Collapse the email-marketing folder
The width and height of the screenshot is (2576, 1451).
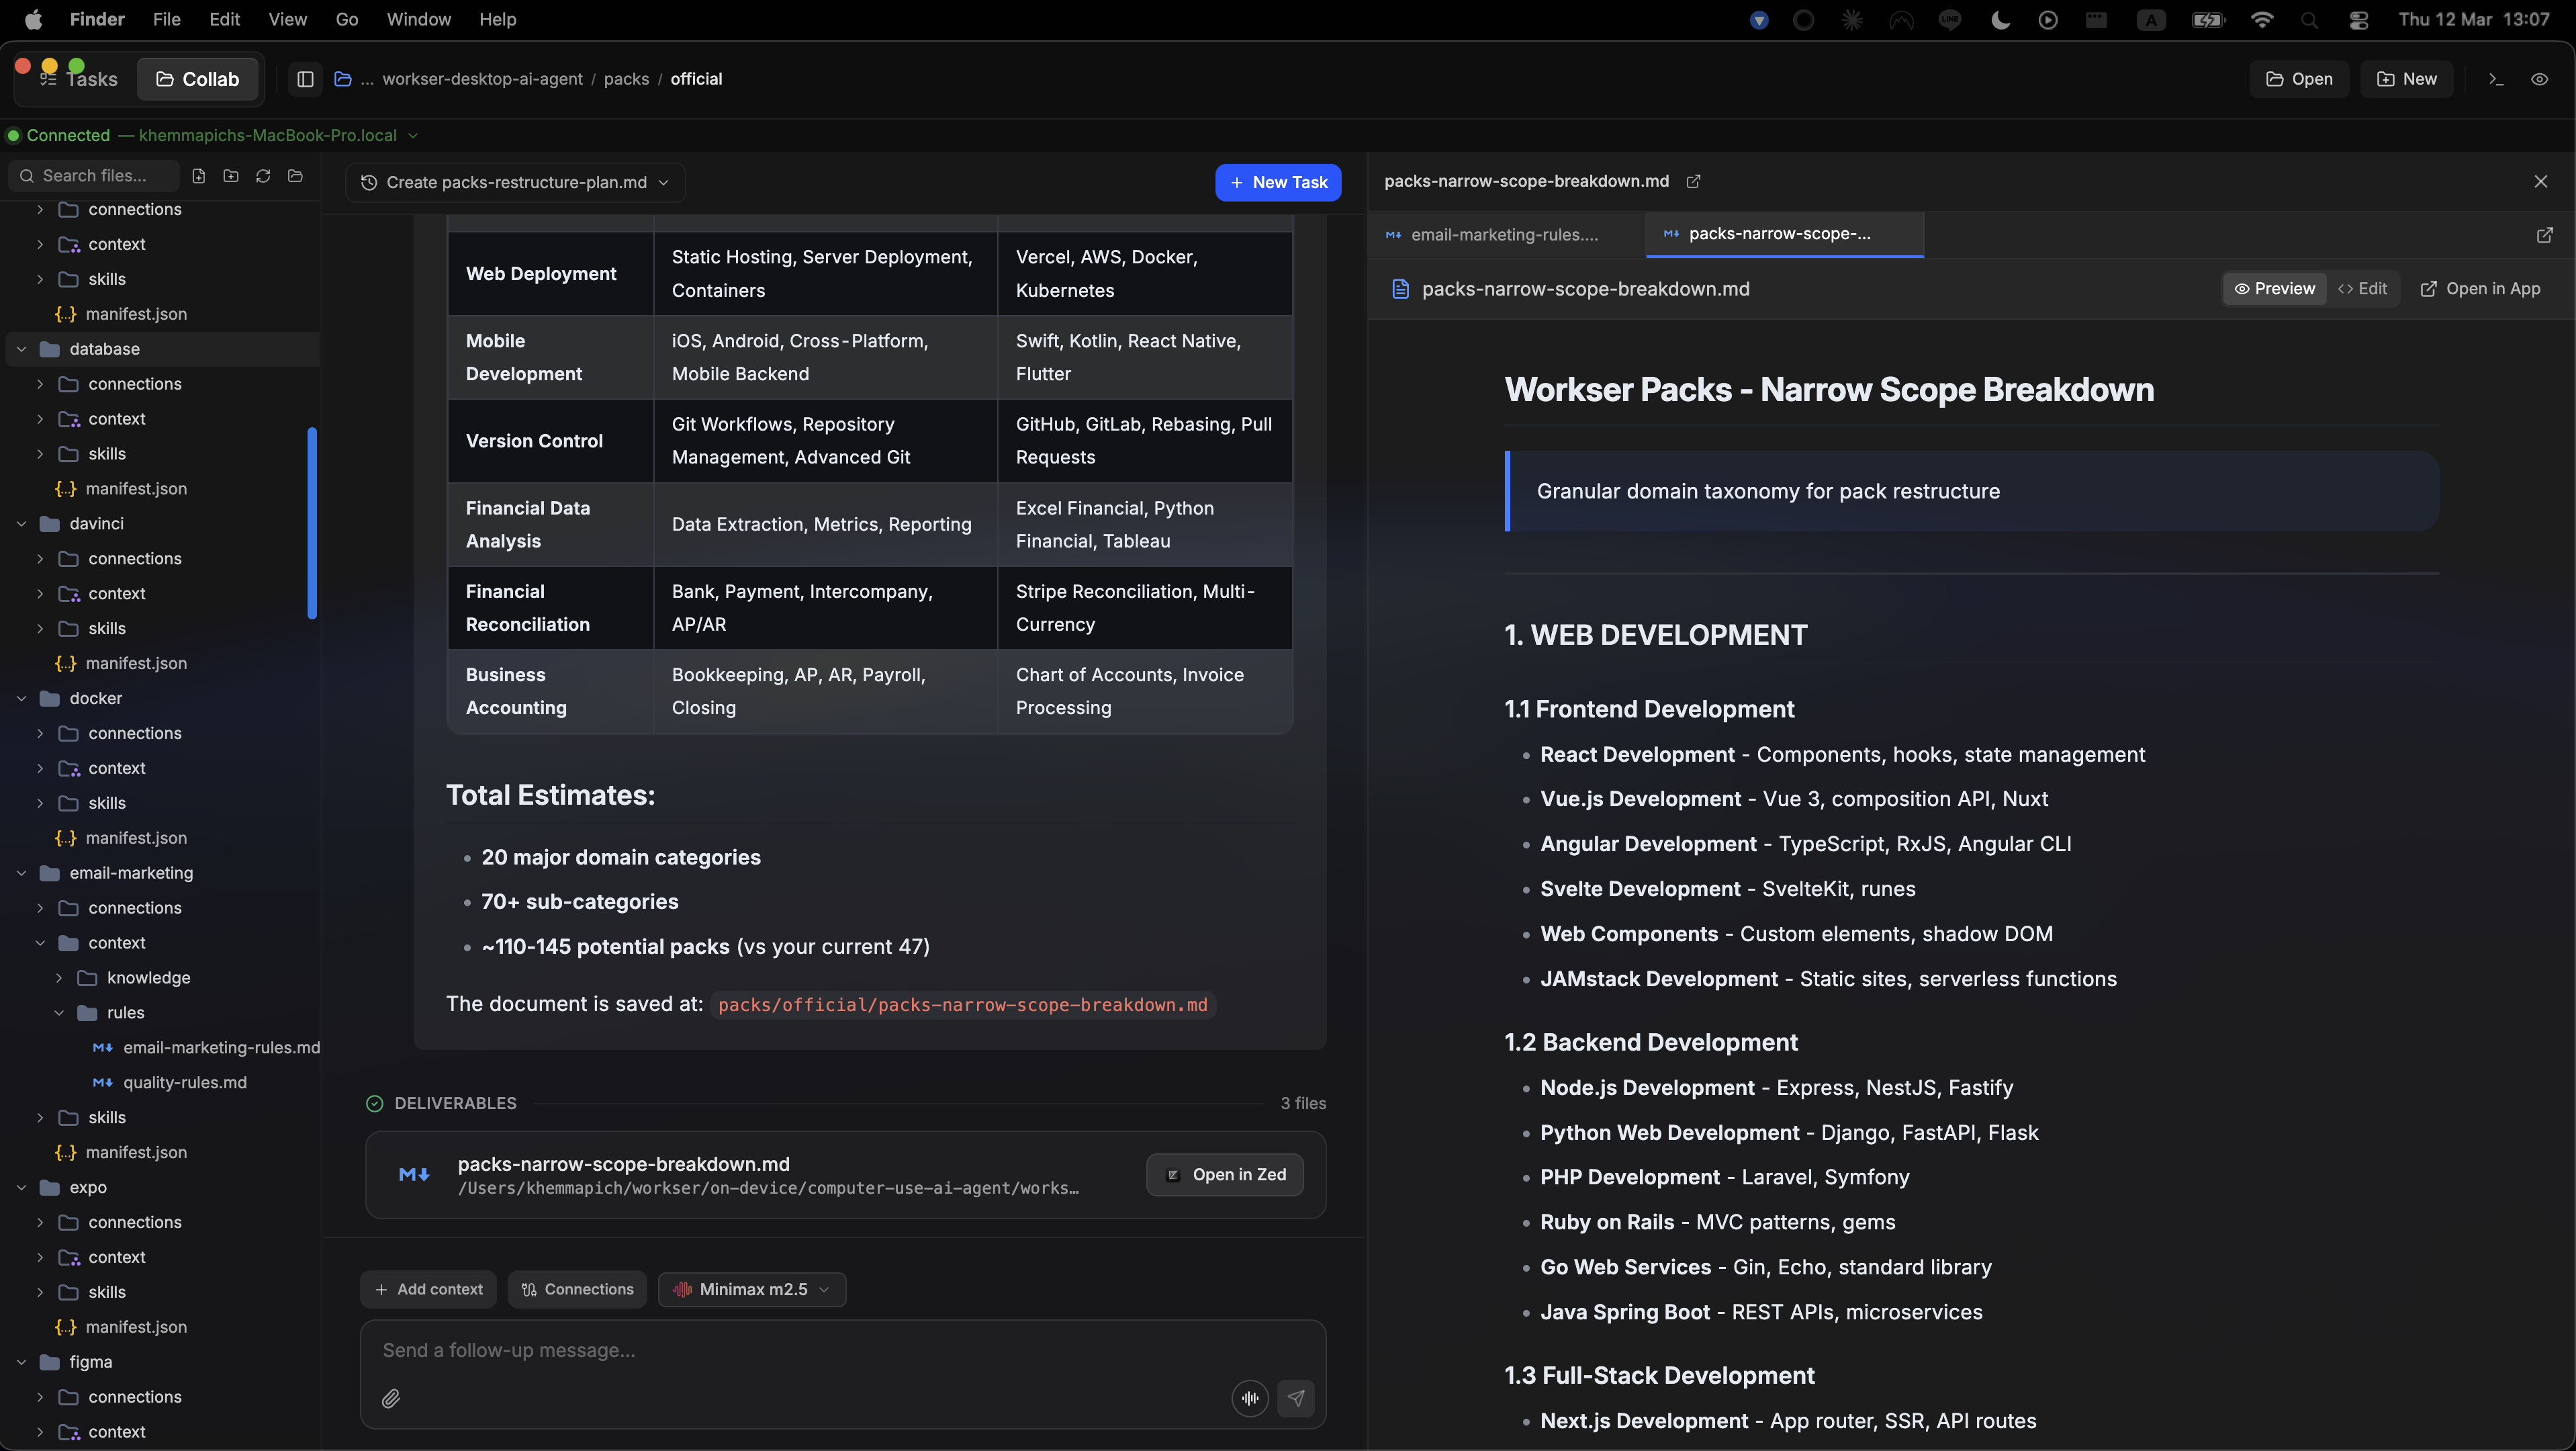22,873
